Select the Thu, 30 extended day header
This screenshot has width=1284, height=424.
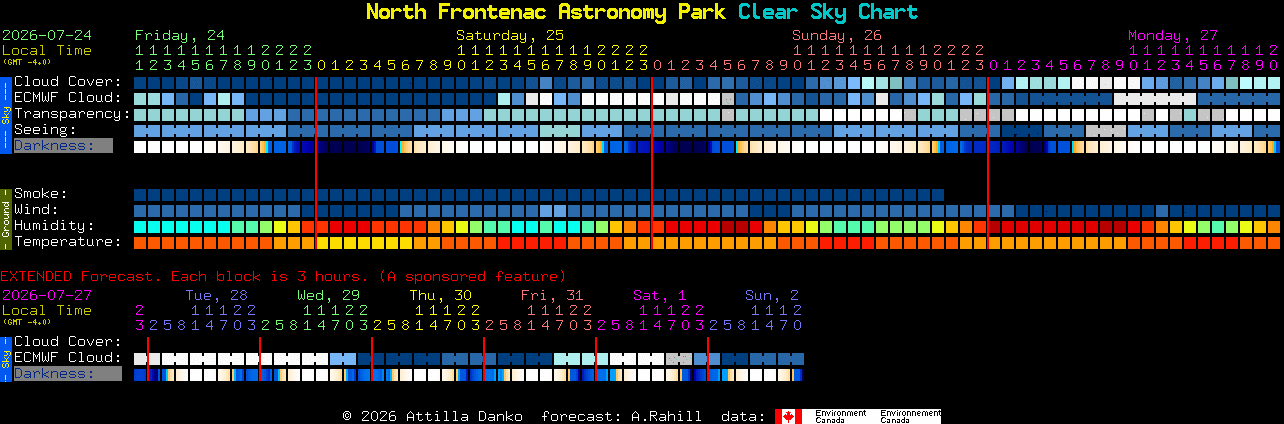[441, 295]
